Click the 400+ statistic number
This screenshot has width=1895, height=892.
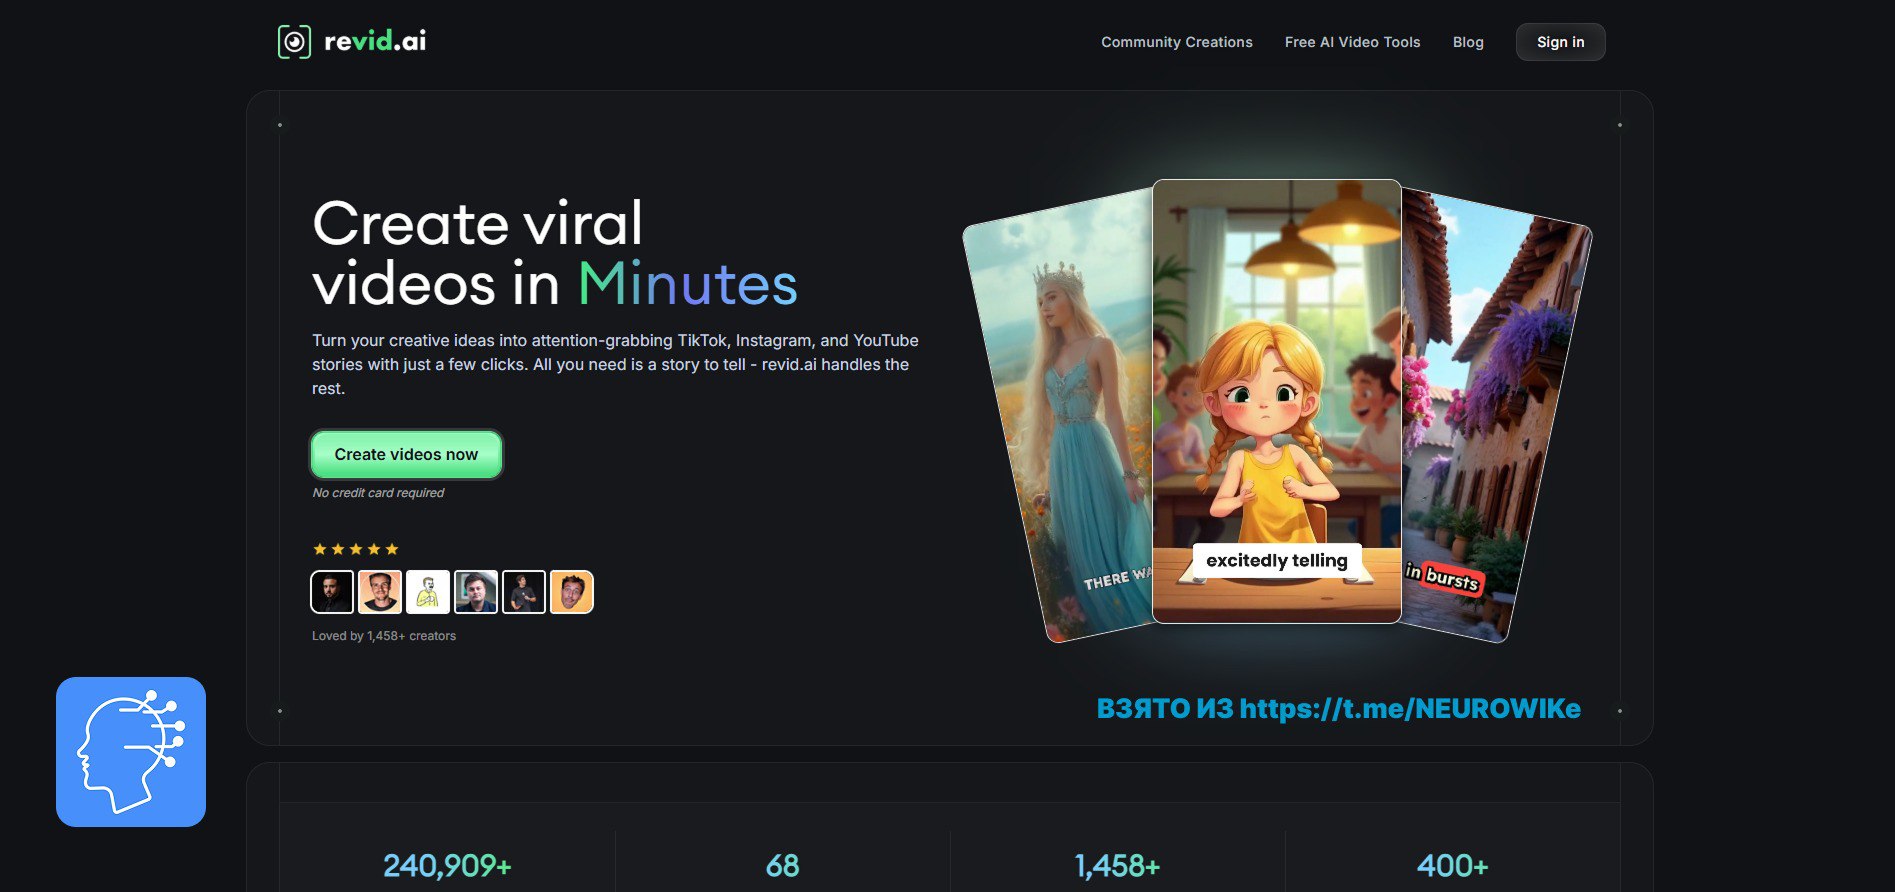pos(1452,865)
